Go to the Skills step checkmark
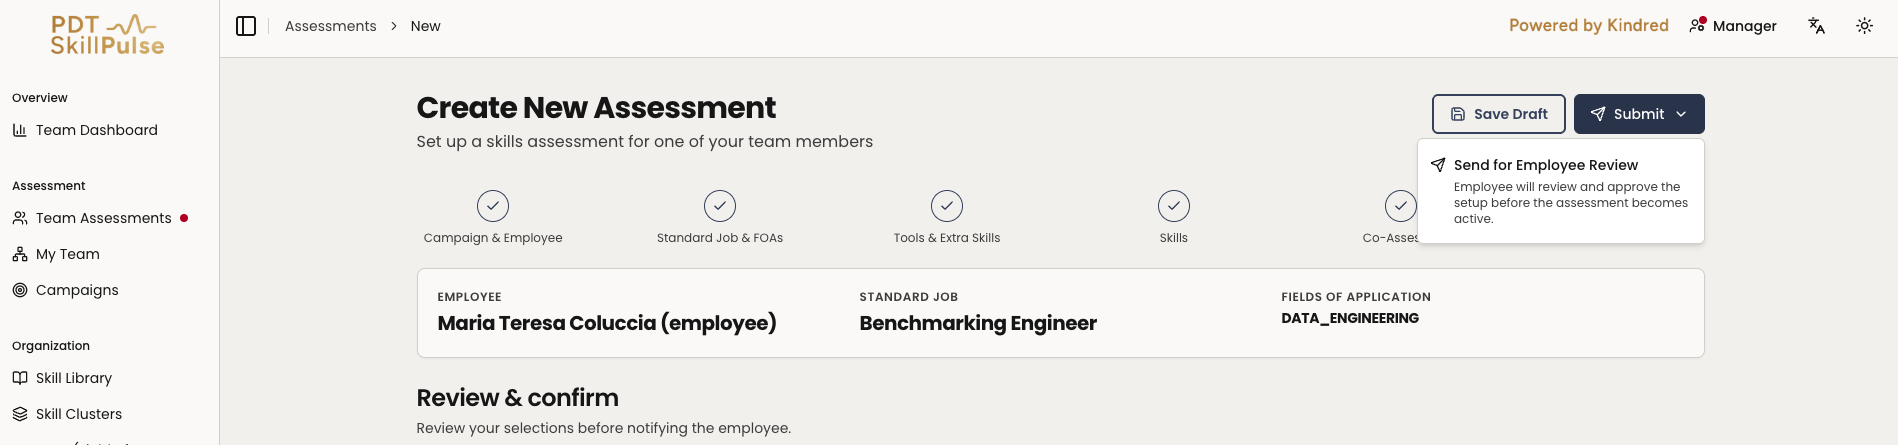This screenshot has width=1898, height=445. click(x=1174, y=206)
